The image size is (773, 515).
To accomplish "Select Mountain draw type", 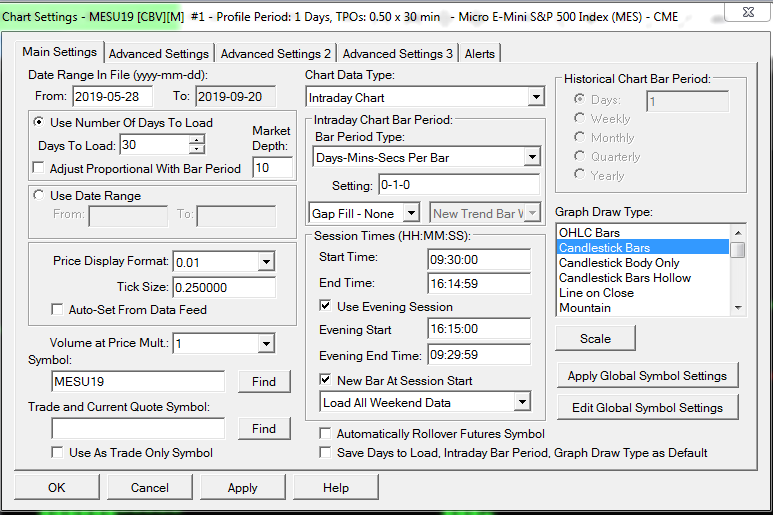I will click(643, 308).
